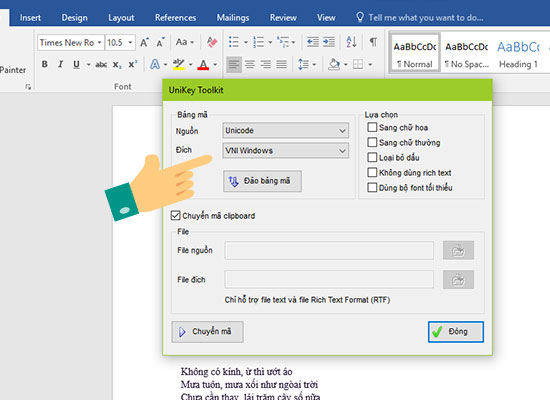Launch Font dialog from group corner
The width and height of the screenshot is (550, 400).
click(x=28, y=86)
